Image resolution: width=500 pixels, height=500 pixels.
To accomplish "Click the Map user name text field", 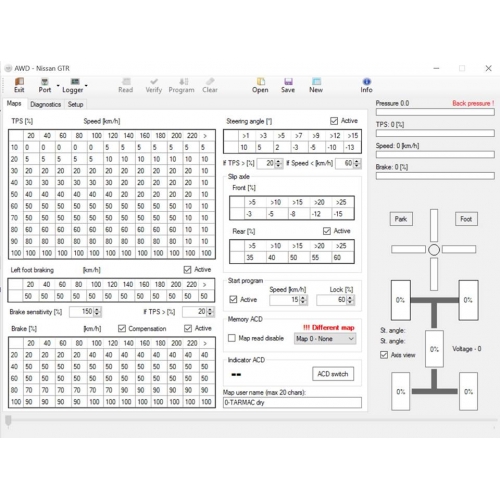I will [x=292, y=403].
